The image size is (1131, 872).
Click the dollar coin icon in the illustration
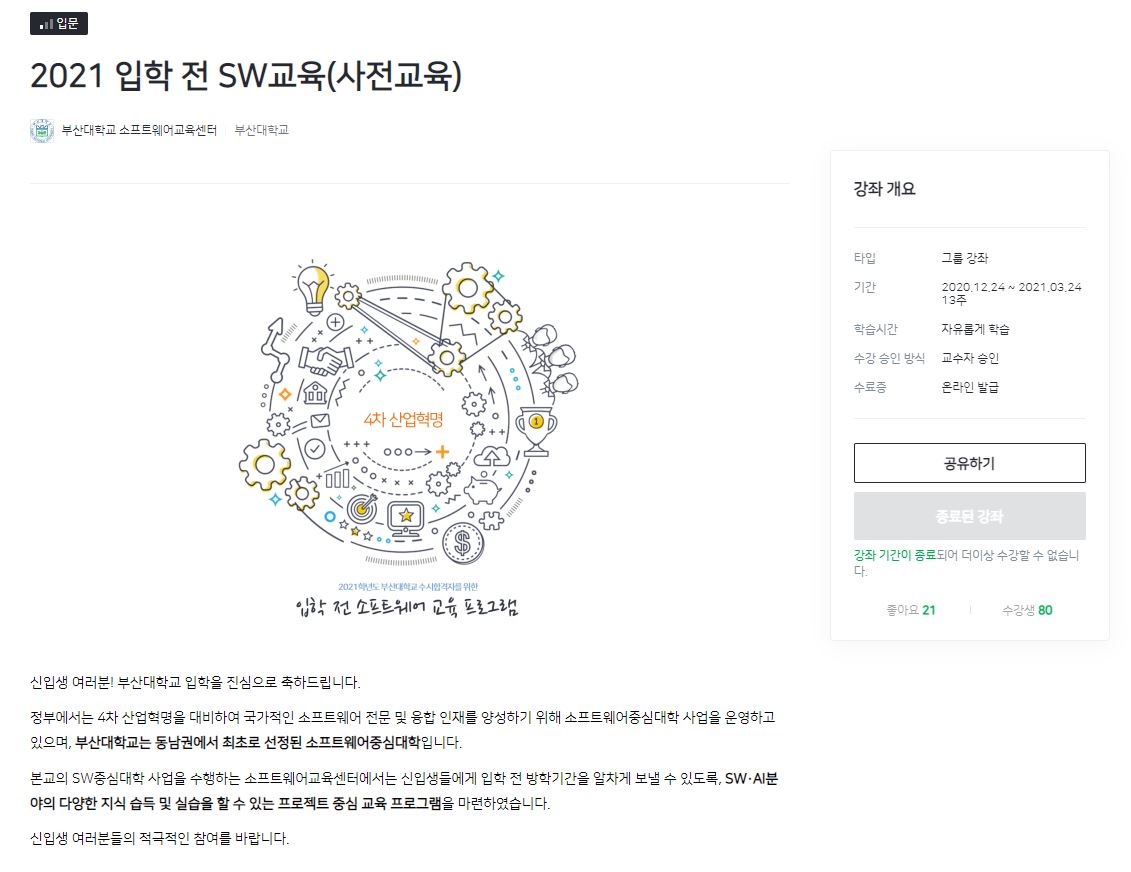tap(462, 543)
